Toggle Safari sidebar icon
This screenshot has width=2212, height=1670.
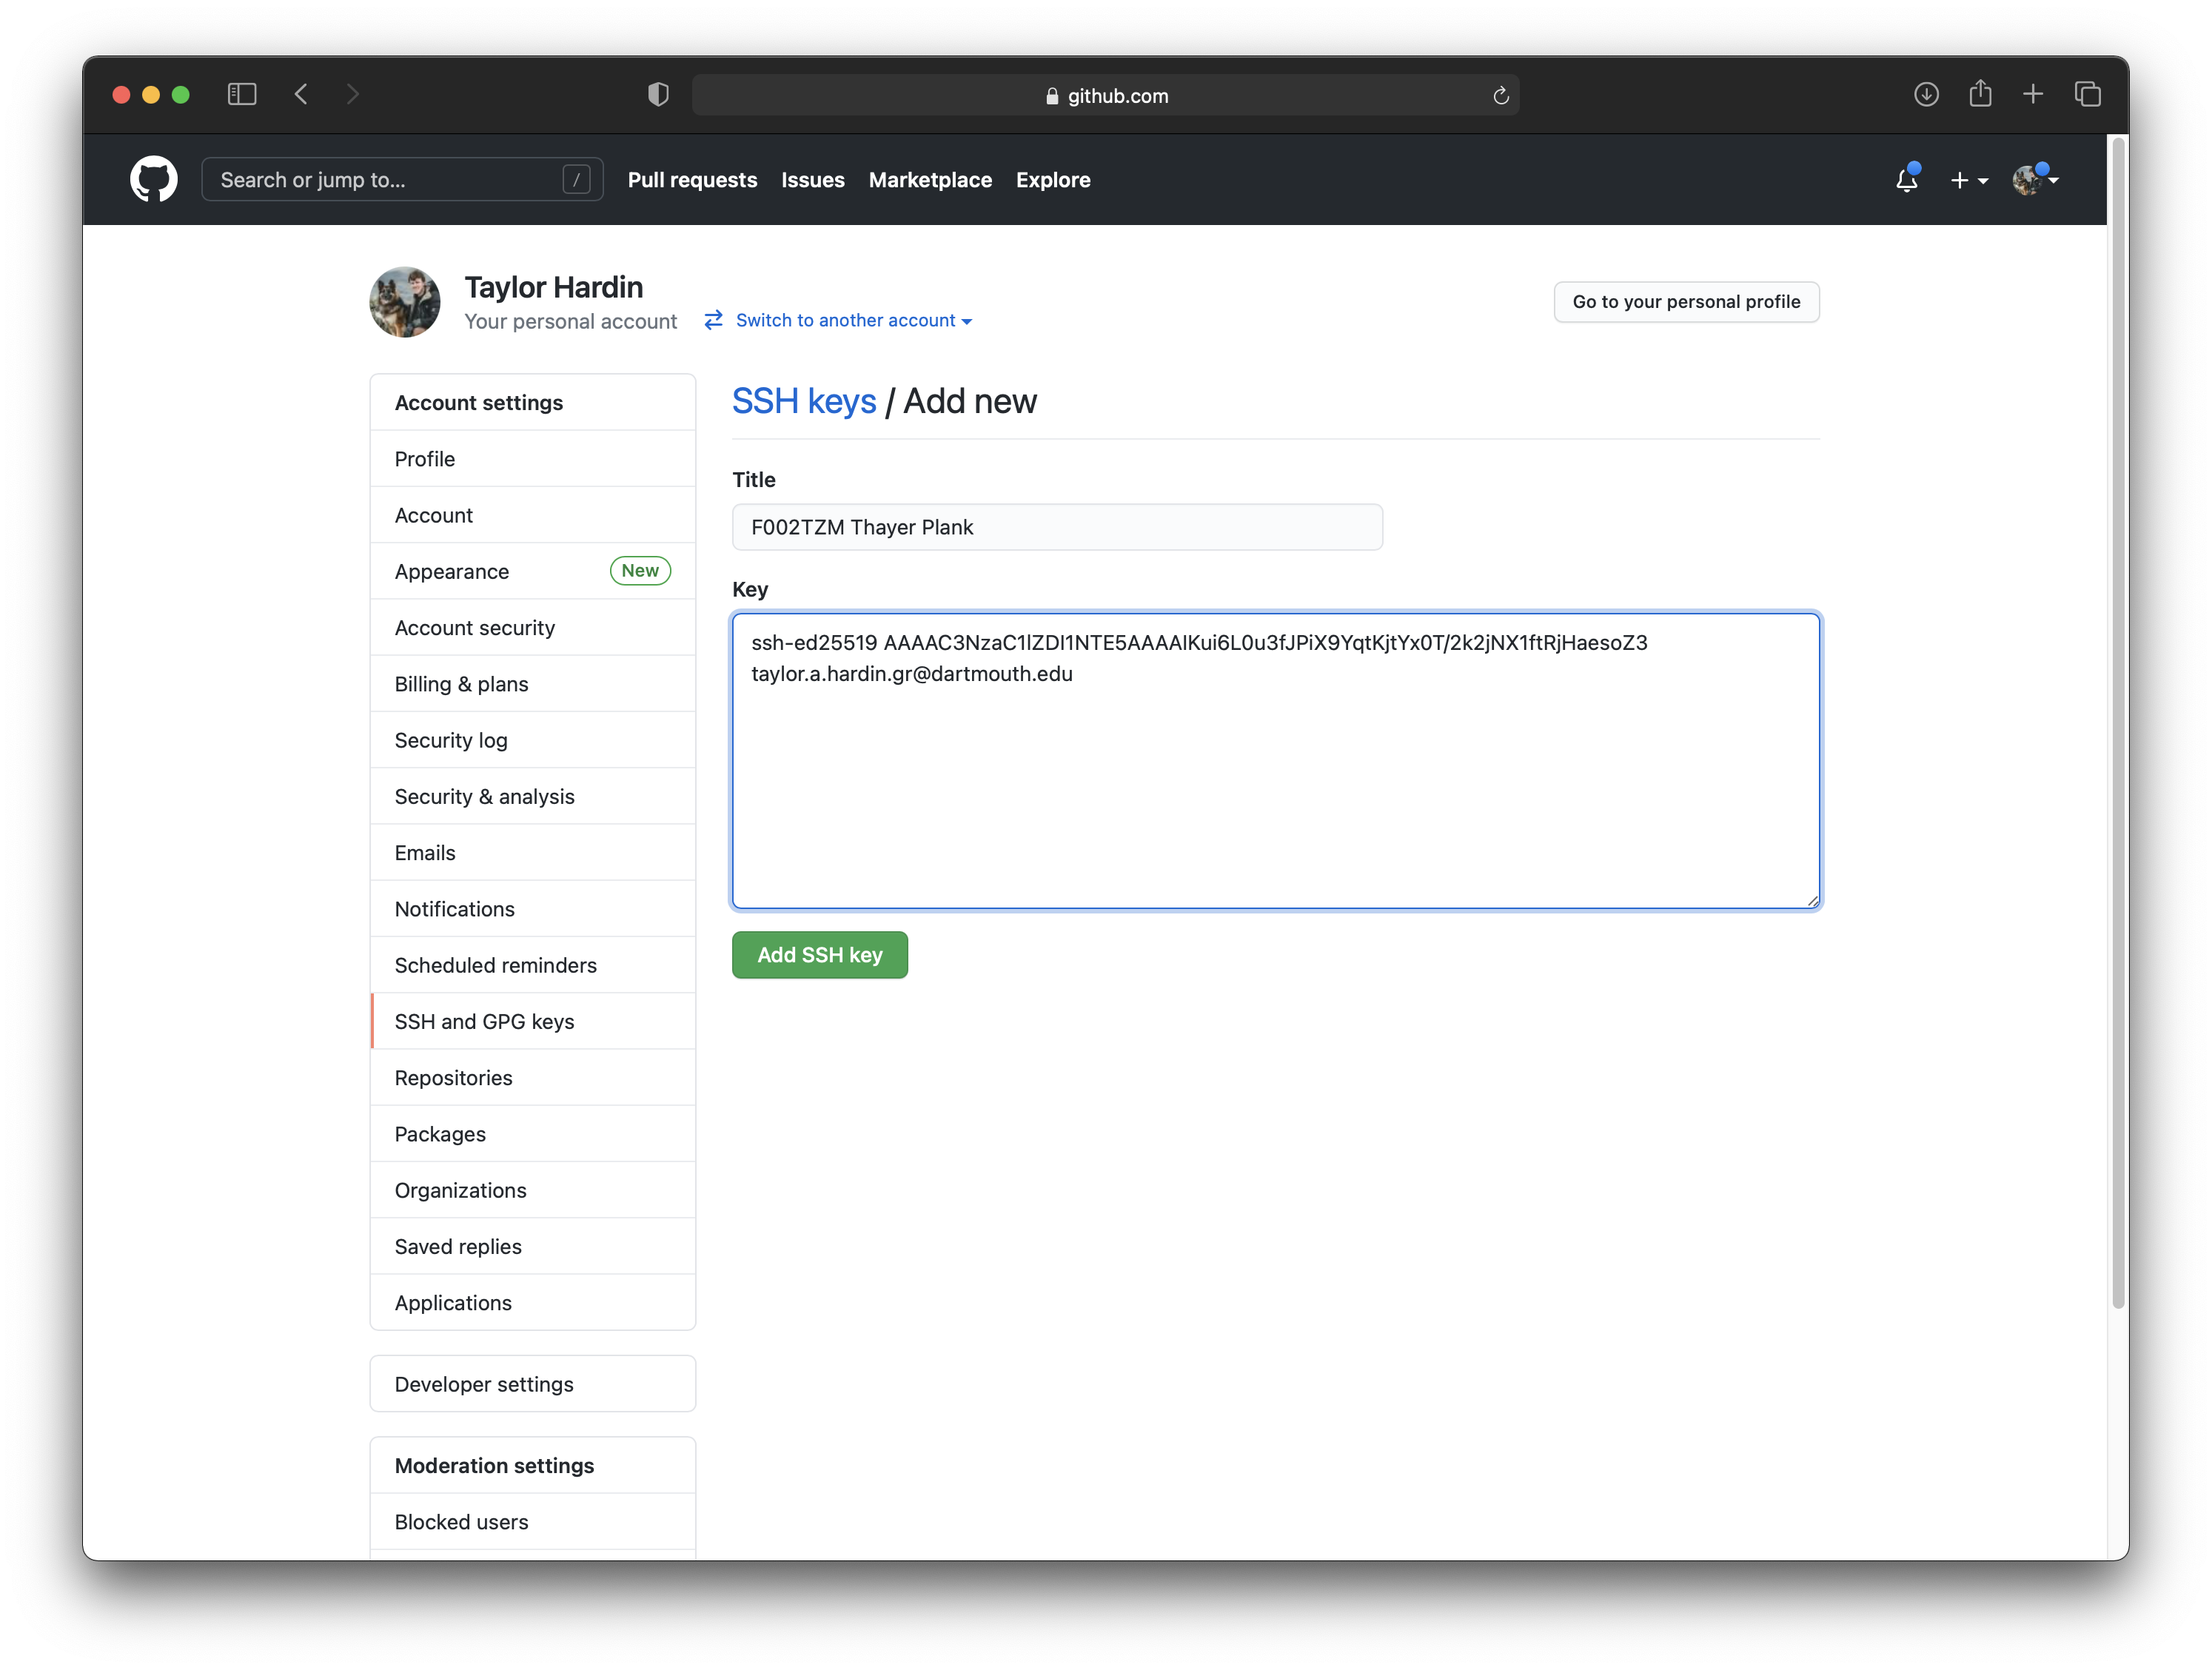(242, 94)
